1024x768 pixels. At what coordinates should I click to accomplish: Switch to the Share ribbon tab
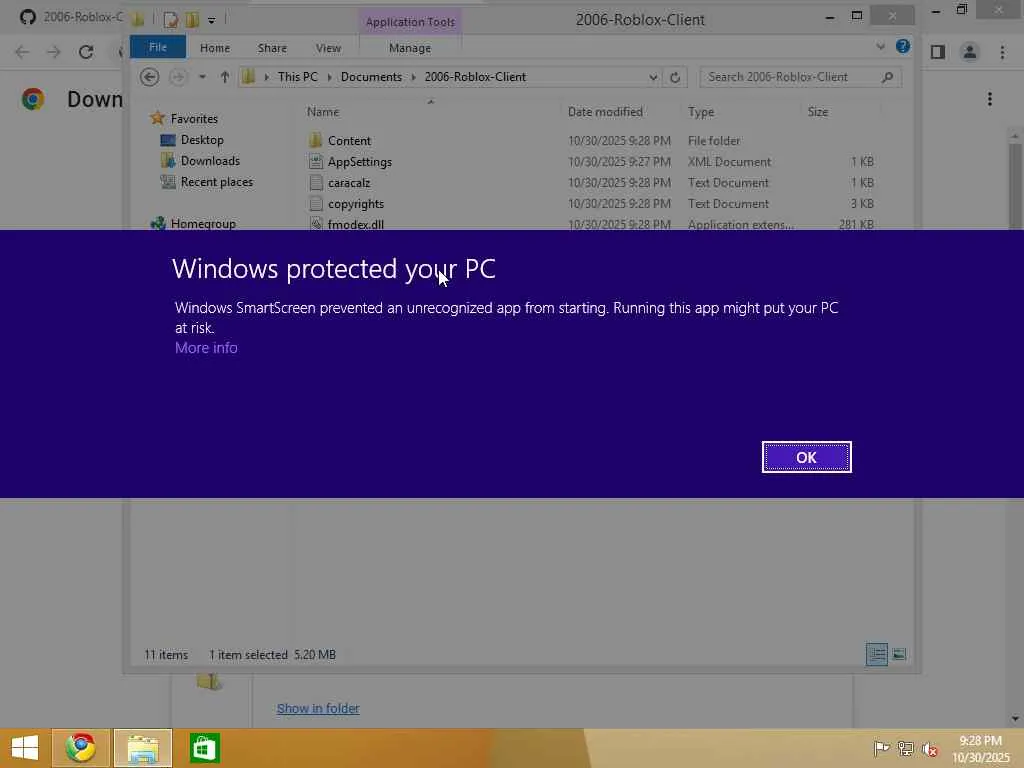(x=272, y=48)
